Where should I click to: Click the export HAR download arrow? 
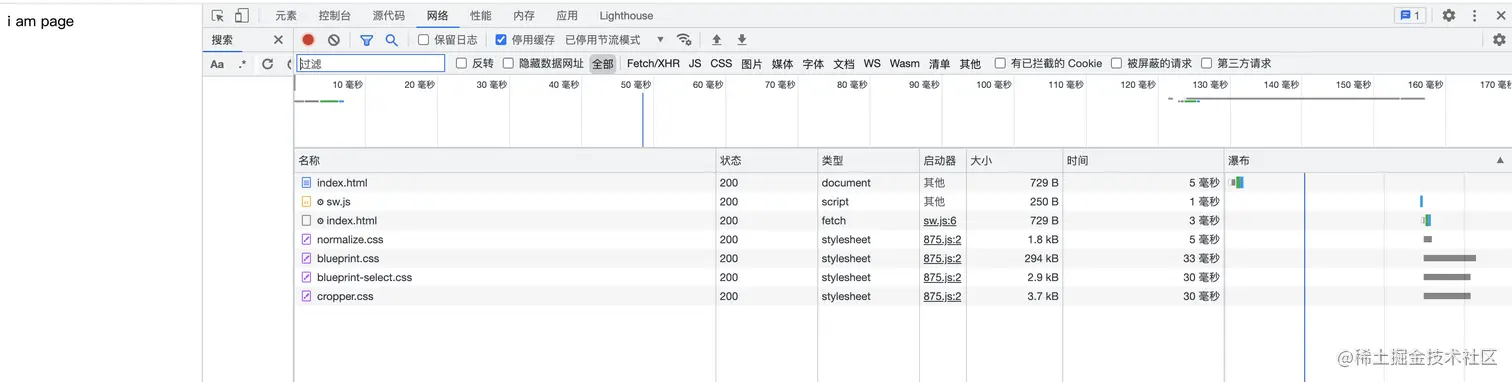pyautogui.click(x=742, y=40)
